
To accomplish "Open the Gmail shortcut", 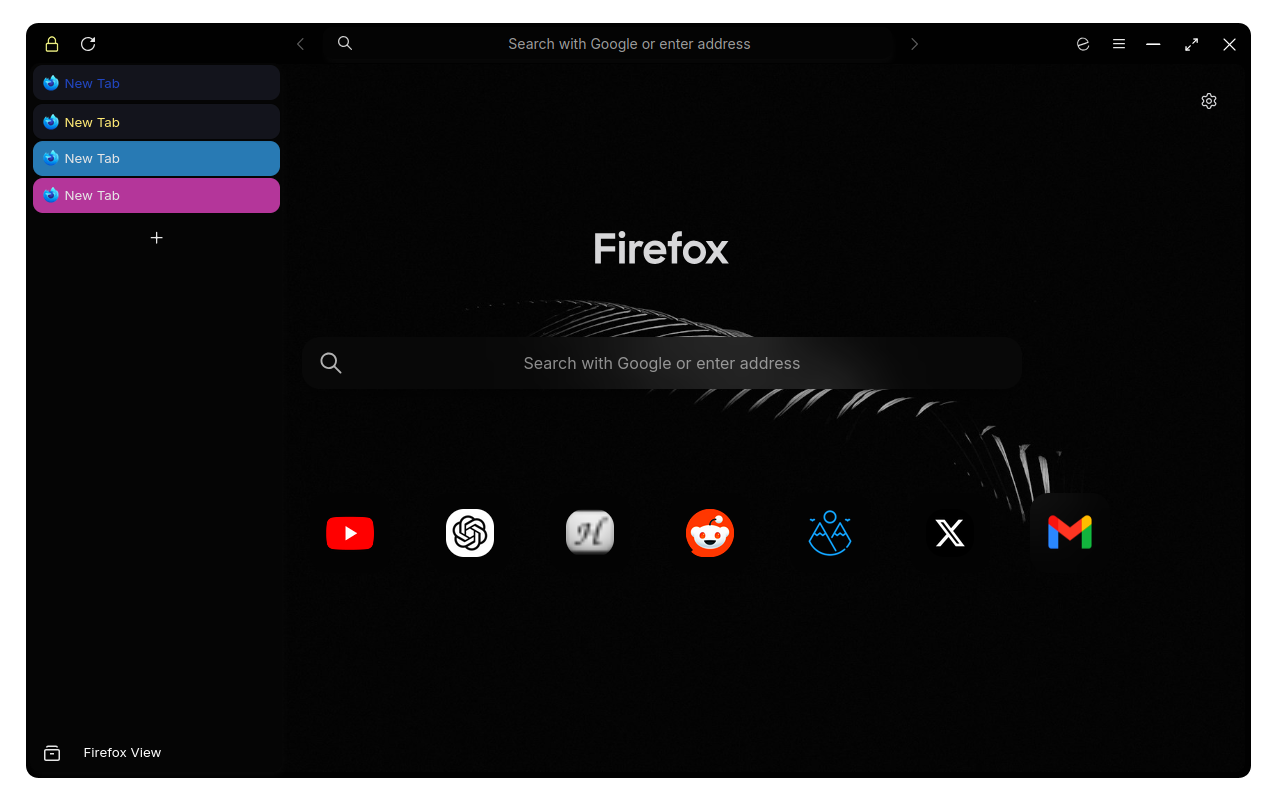I will pyautogui.click(x=1070, y=533).
